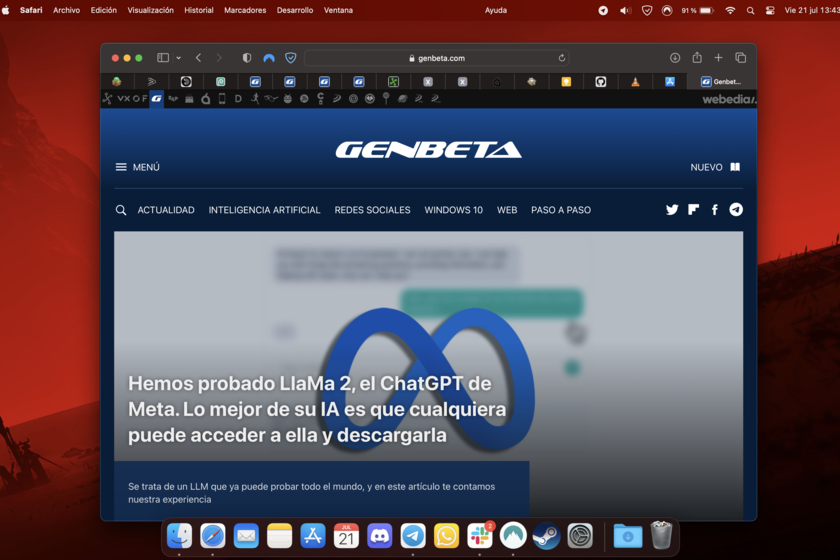Open the Archivo menu
This screenshot has height=560, width=840.
pos(66,10)
